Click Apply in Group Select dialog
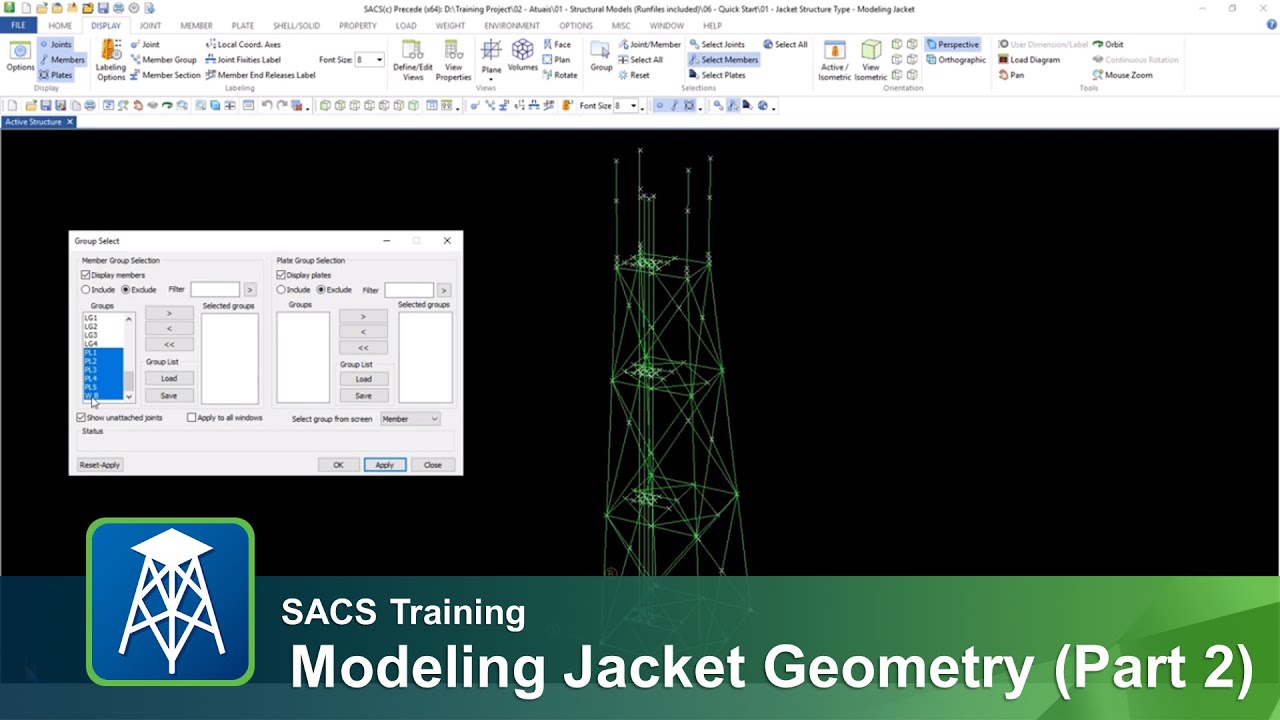This screenshot has height=720, width=1280. (x=384, y=465)
